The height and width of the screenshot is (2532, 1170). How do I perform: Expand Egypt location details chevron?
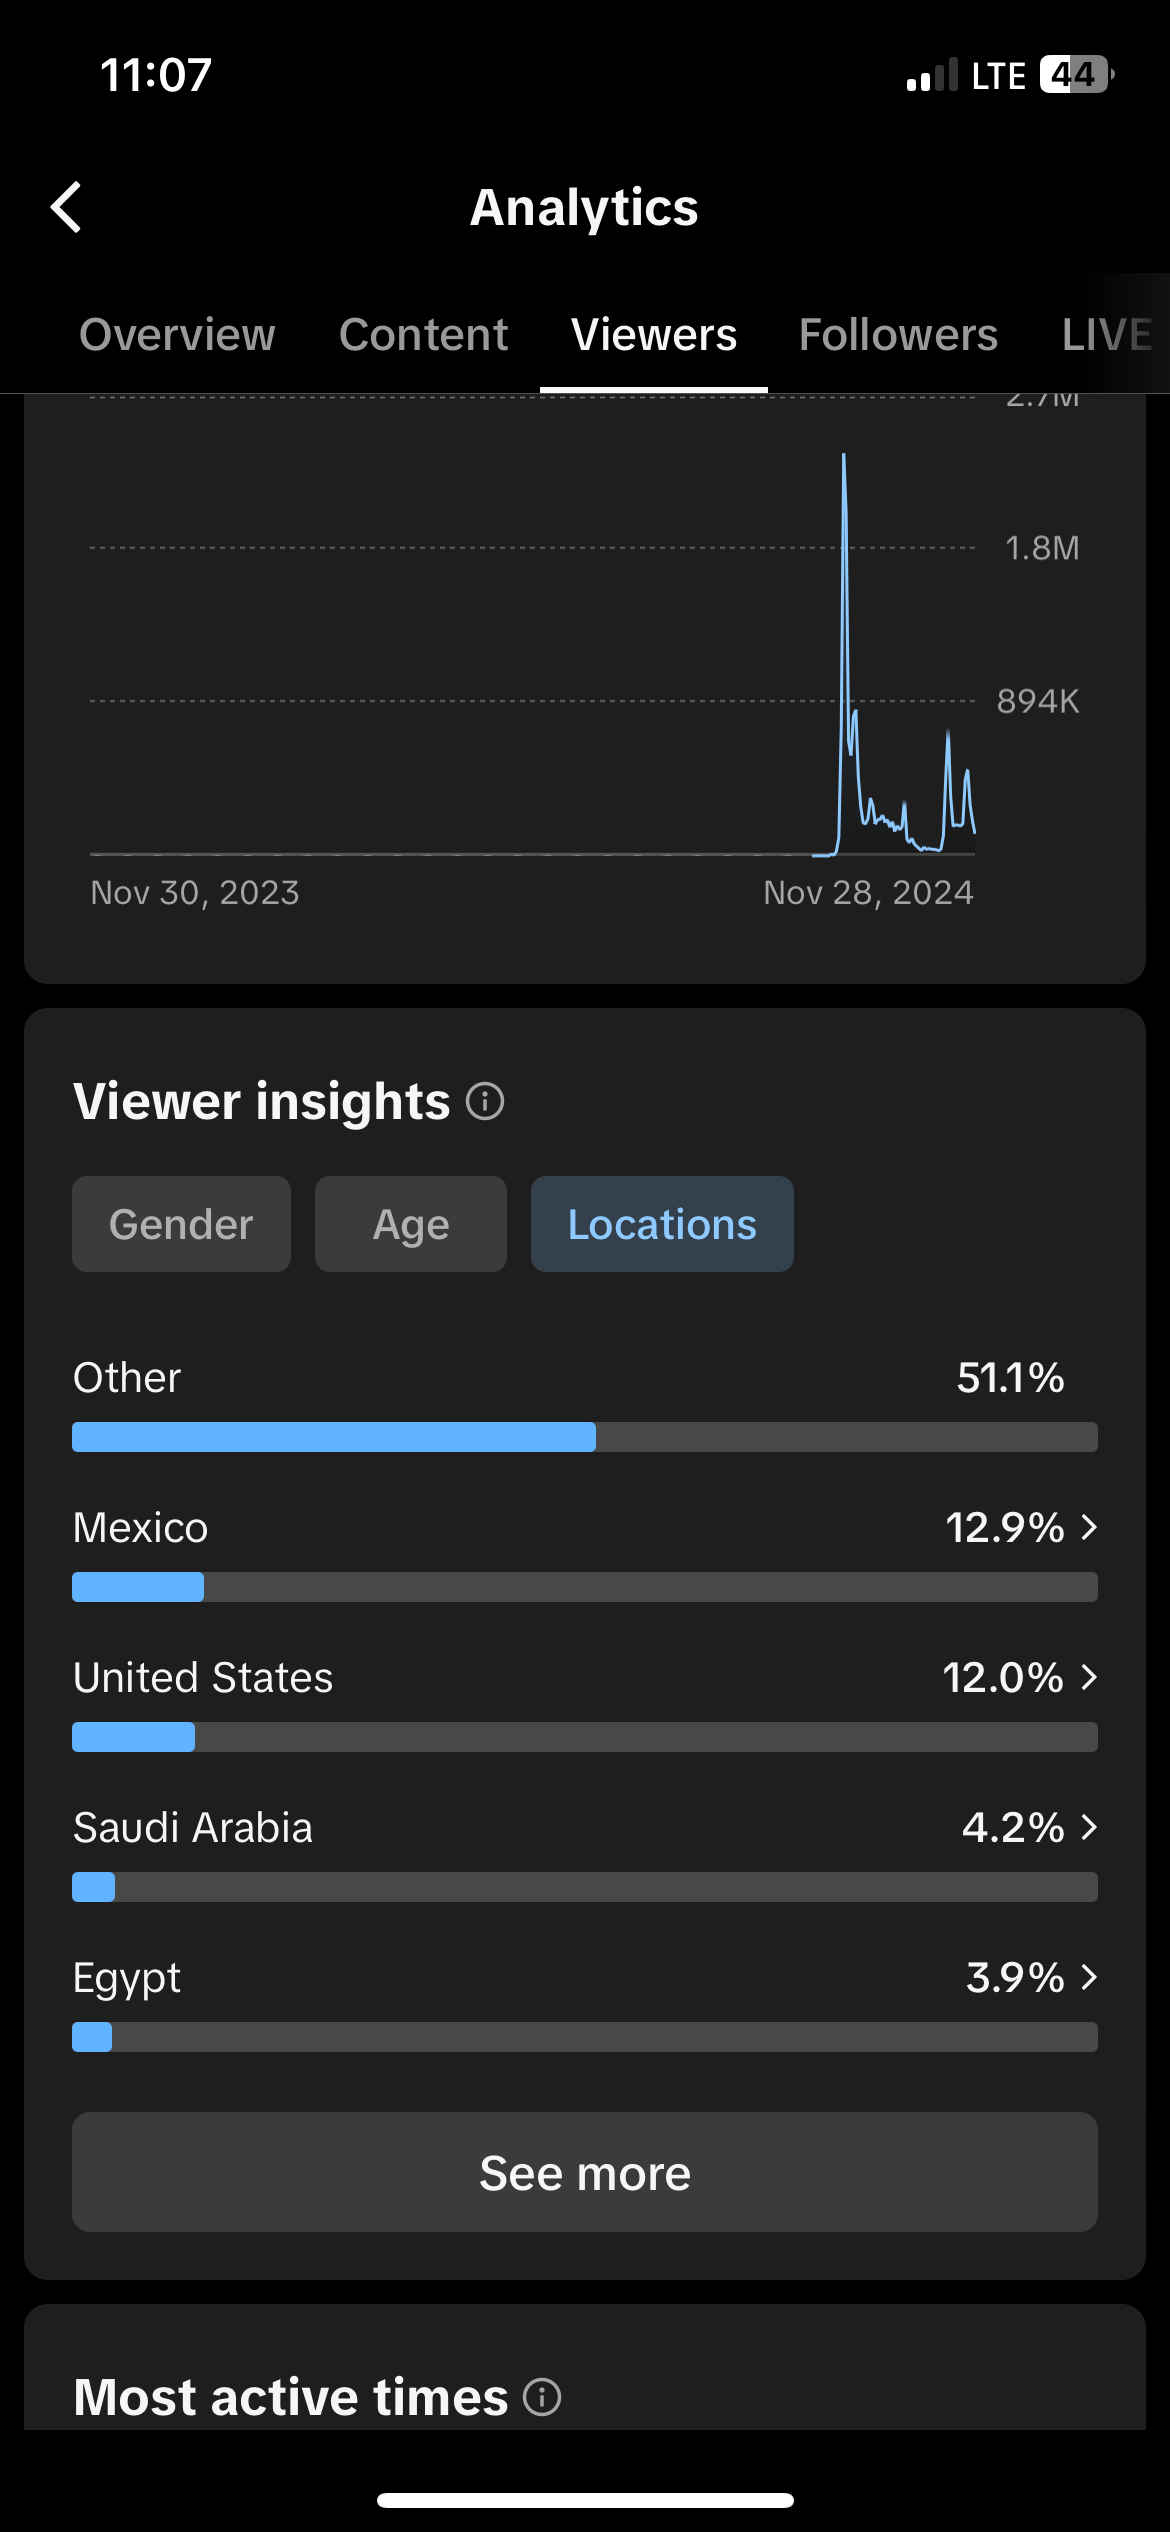coord(1090,1977)
